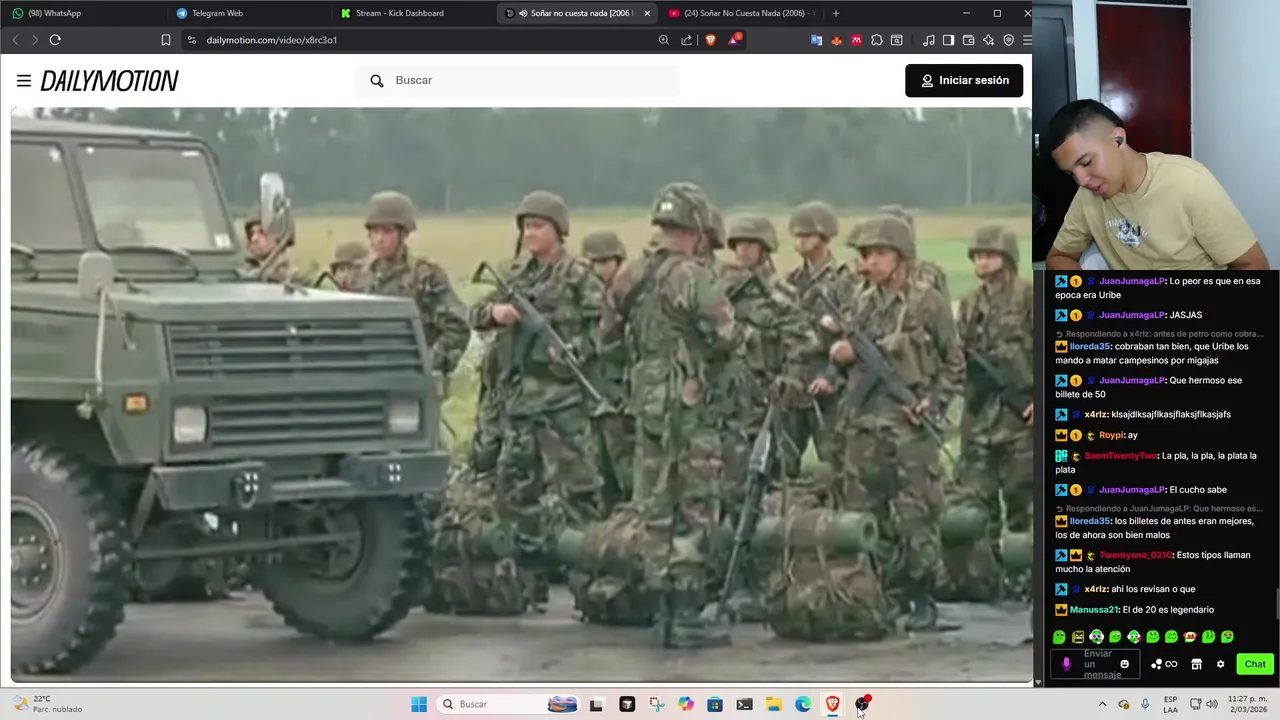Open the Brave VPN shield icon
The height and width of the screenshot is (720, 1280).
coord(1008,40)
